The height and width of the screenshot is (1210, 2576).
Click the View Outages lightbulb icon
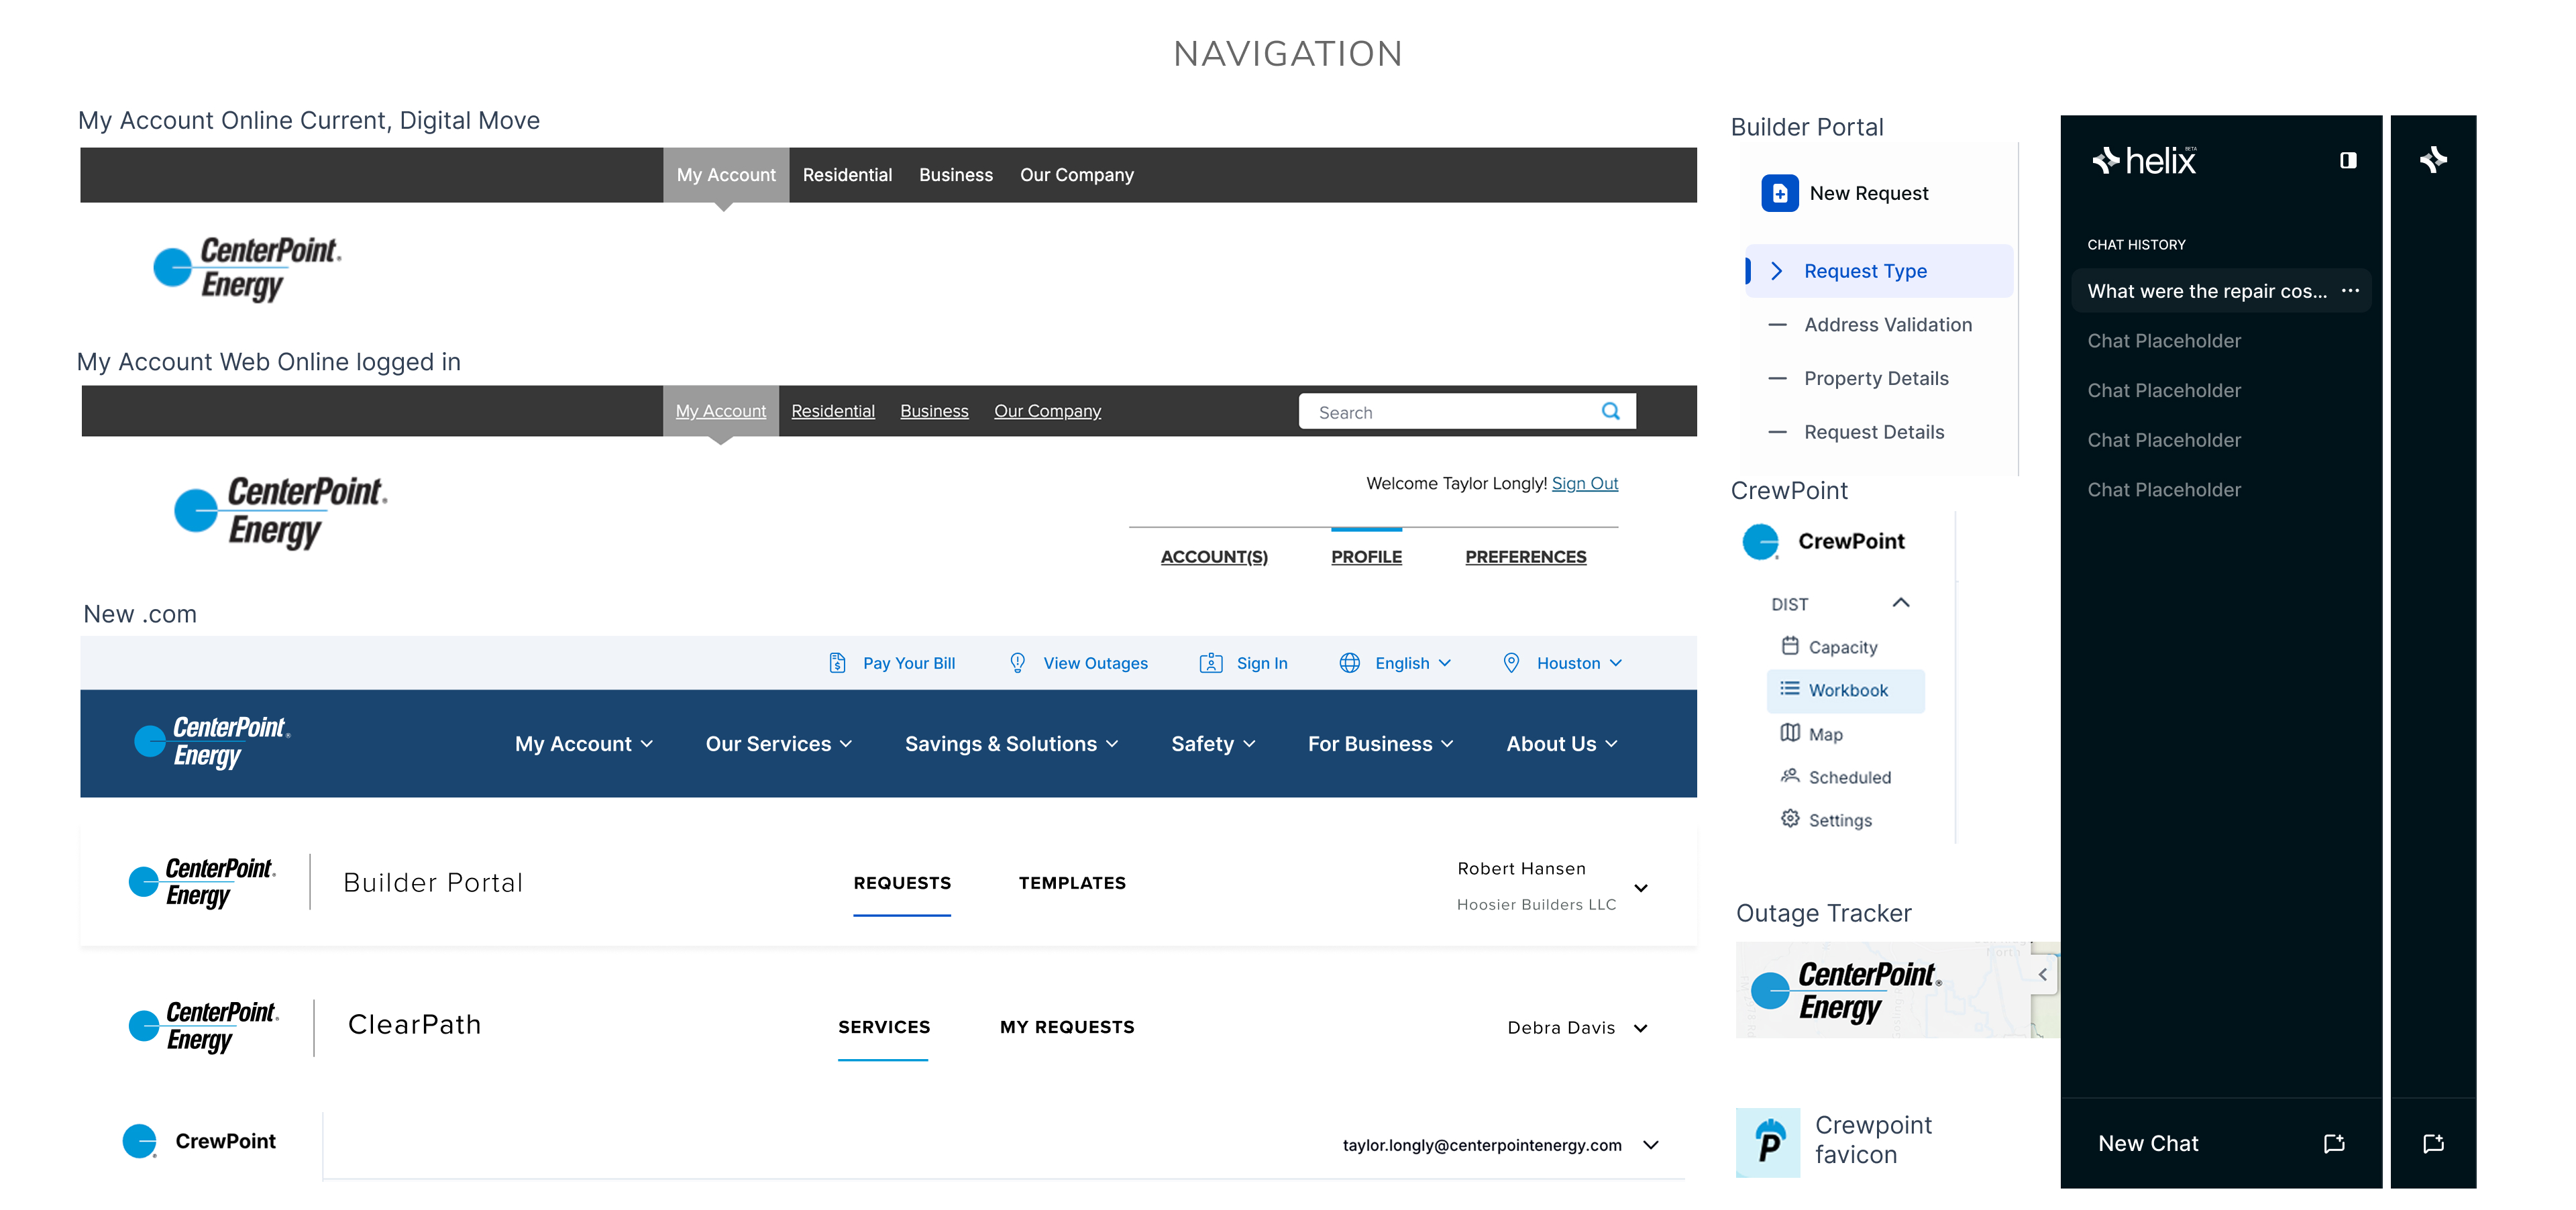(1017, 663)
